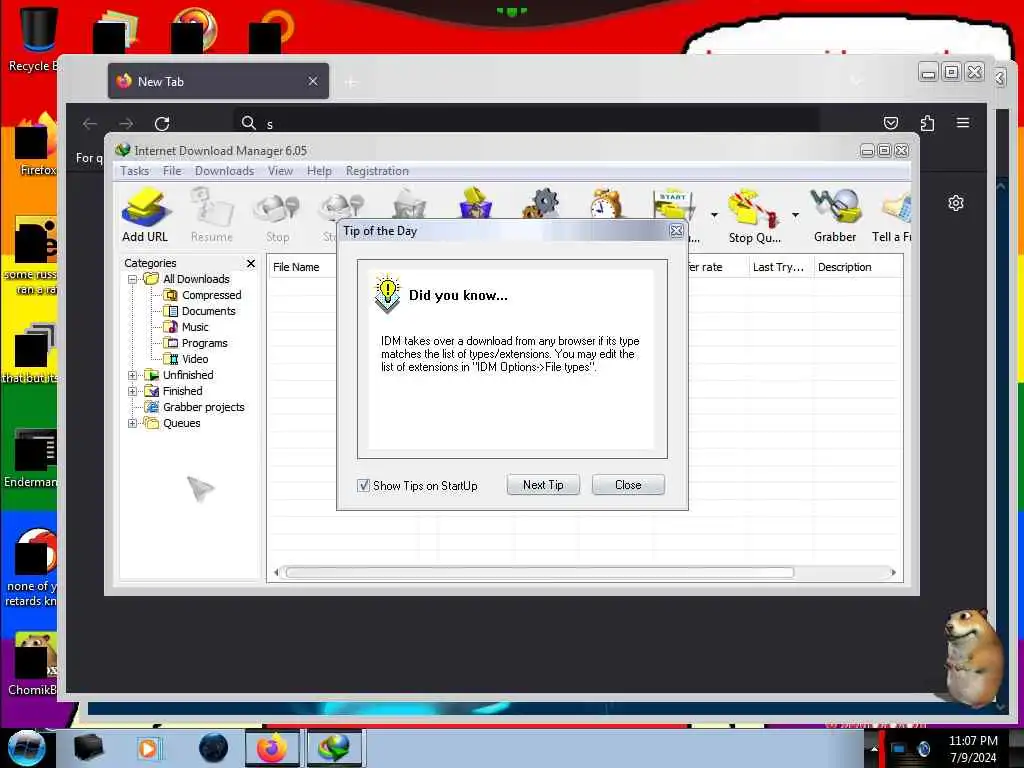
Task: Select the New Tab in Firefox
Action: pos(218,81)
